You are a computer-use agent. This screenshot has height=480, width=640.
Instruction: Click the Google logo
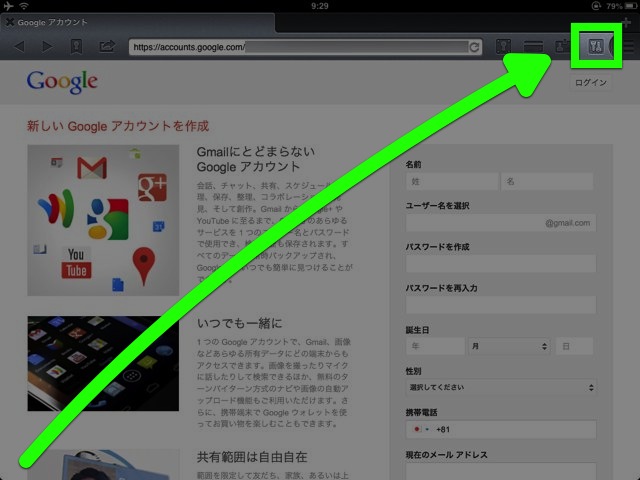coord(62,82)
